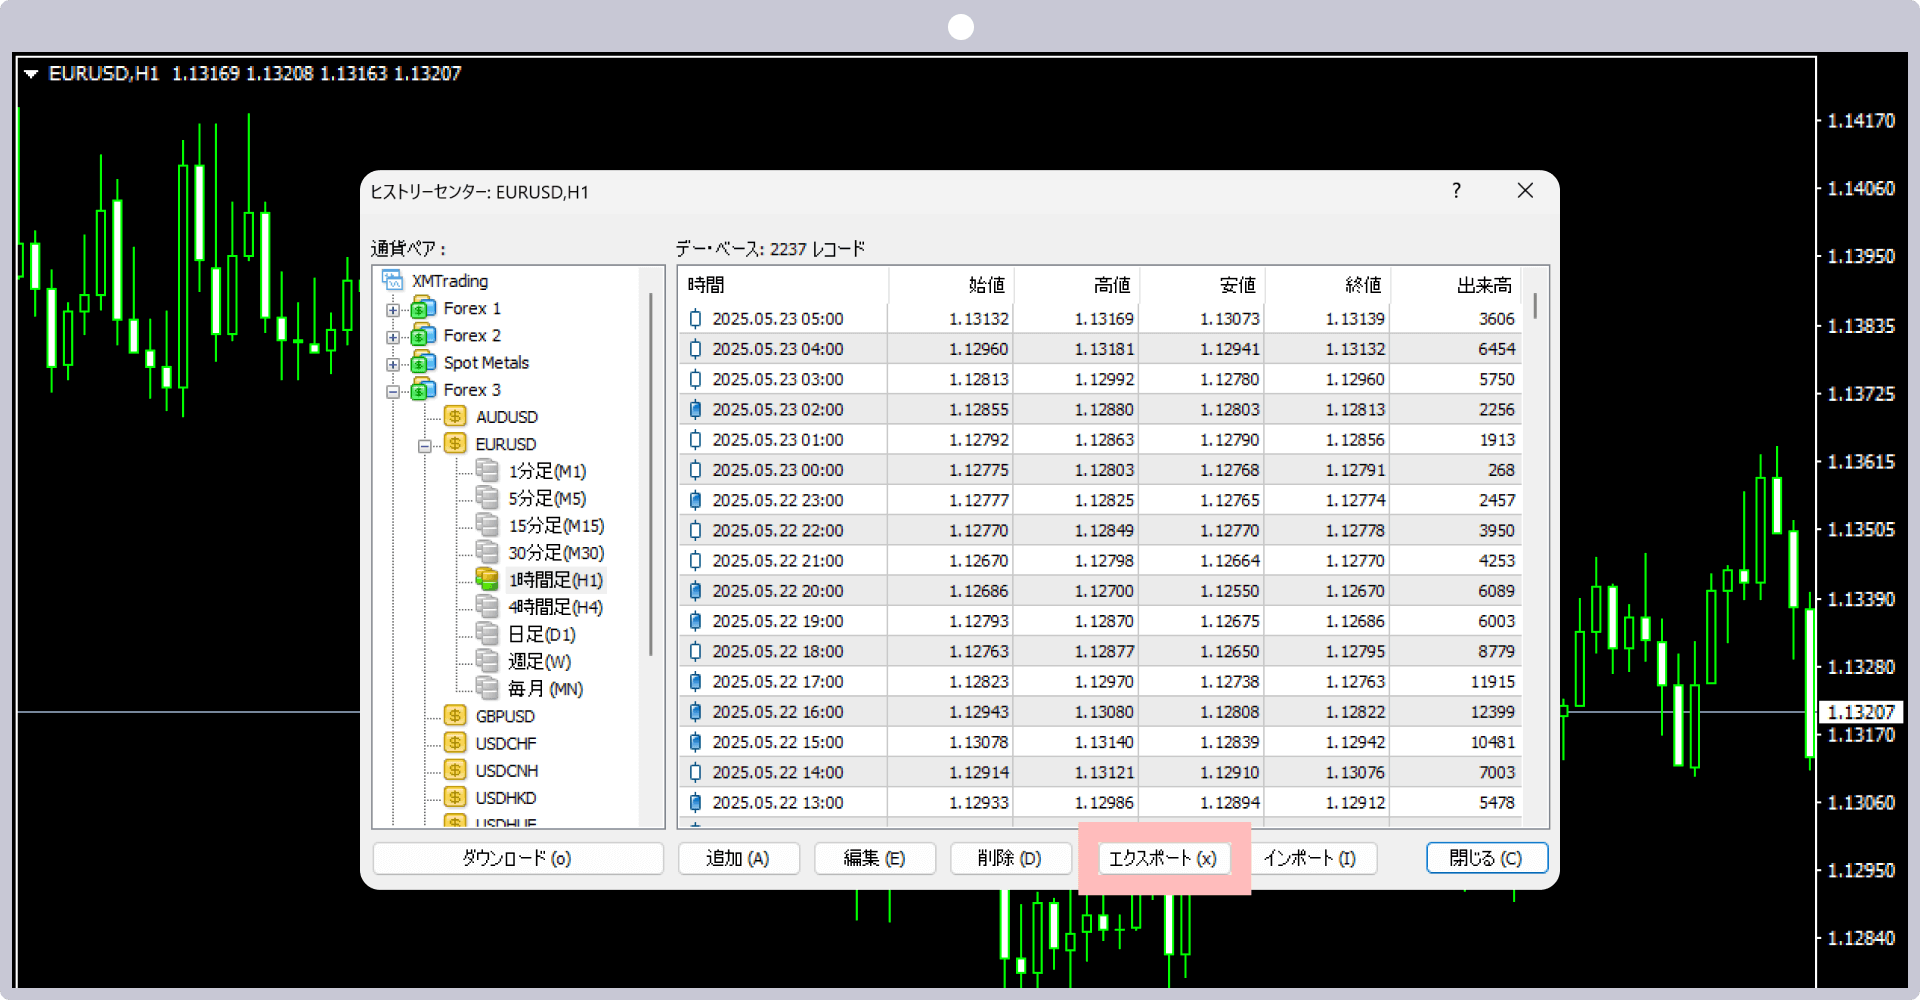Collapse the EURUSD tree node
The width and height of the screenshot is (1920, 1000).
point(425,446)
